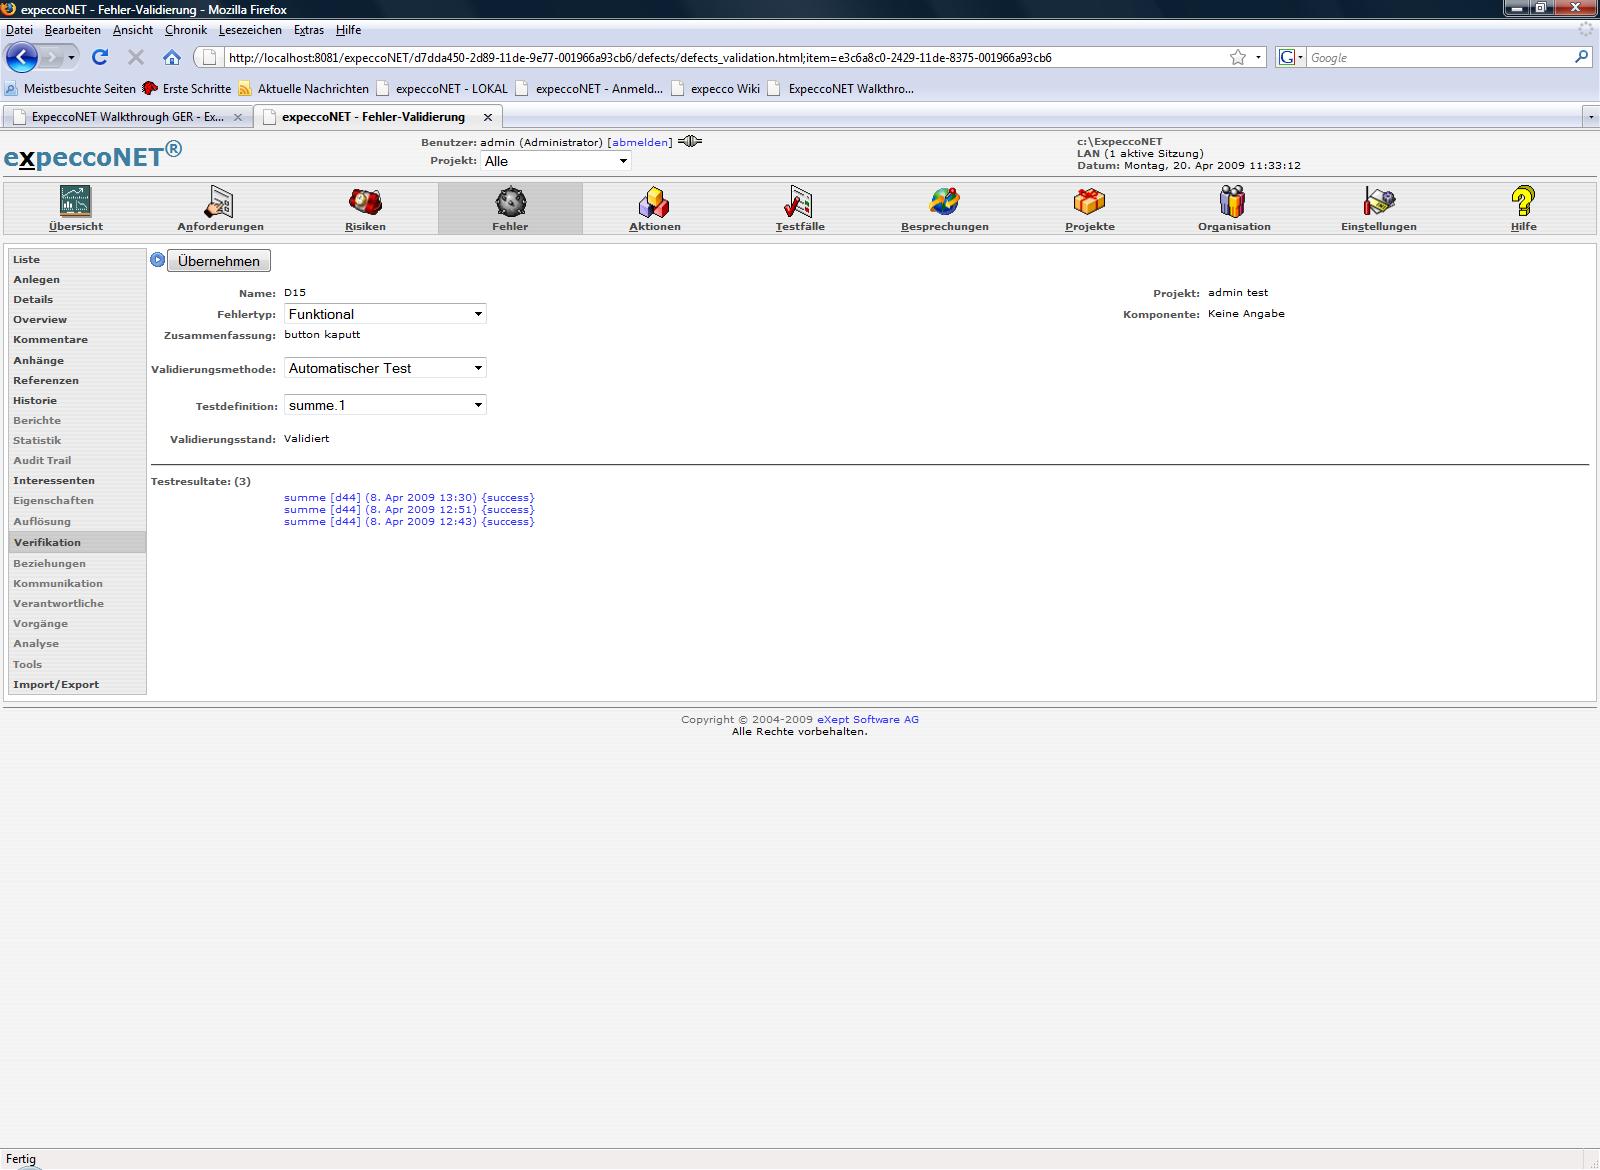
Task: Open the Lesezeichen menu
Action: click(x=250, y=30)
